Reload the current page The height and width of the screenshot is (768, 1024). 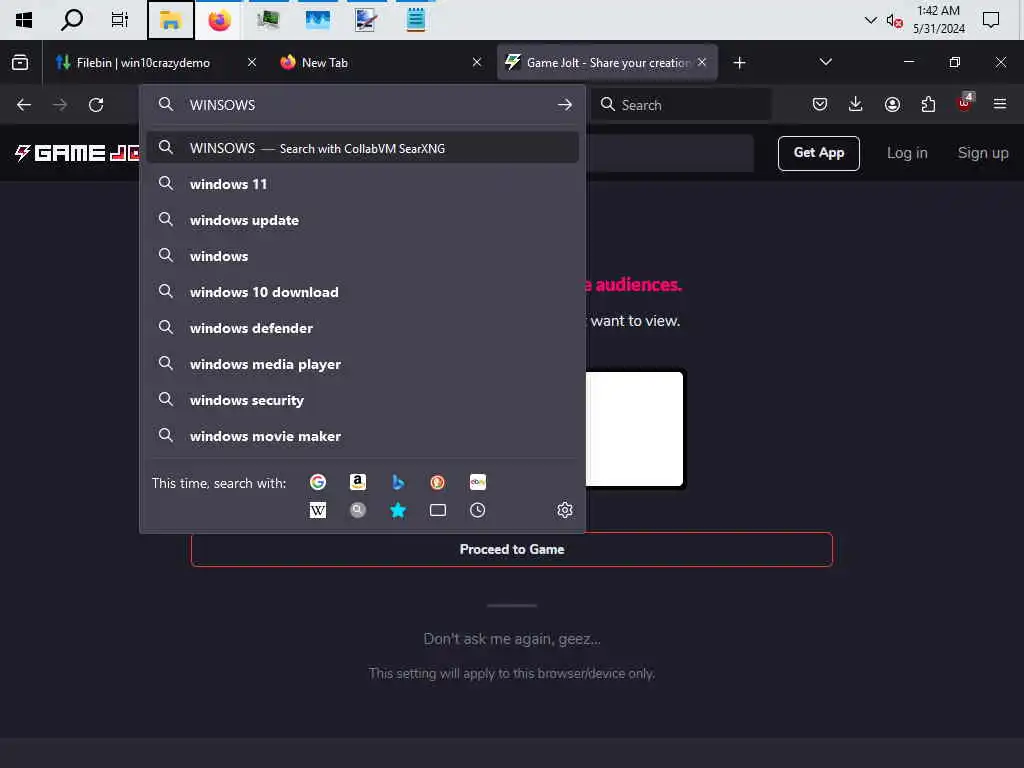(x=96, y=104)
